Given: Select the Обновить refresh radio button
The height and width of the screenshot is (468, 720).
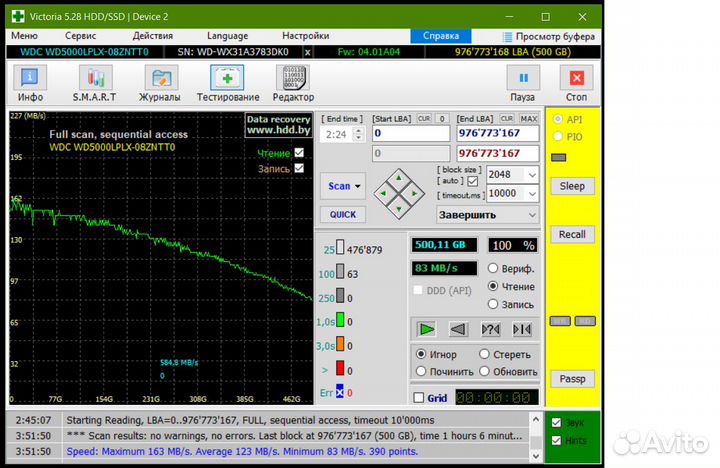Looking at the screenshot, I should tap(484, 371).
